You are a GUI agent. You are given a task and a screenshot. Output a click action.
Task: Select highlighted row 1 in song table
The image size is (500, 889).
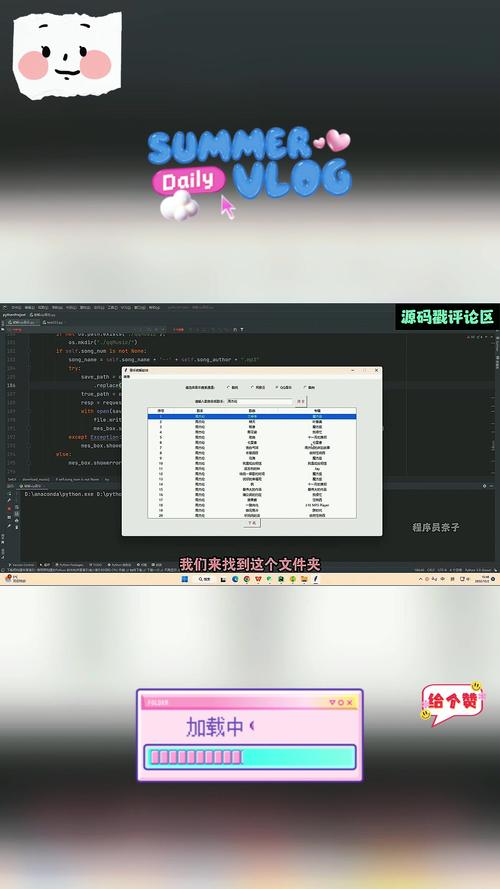(252, 417)
